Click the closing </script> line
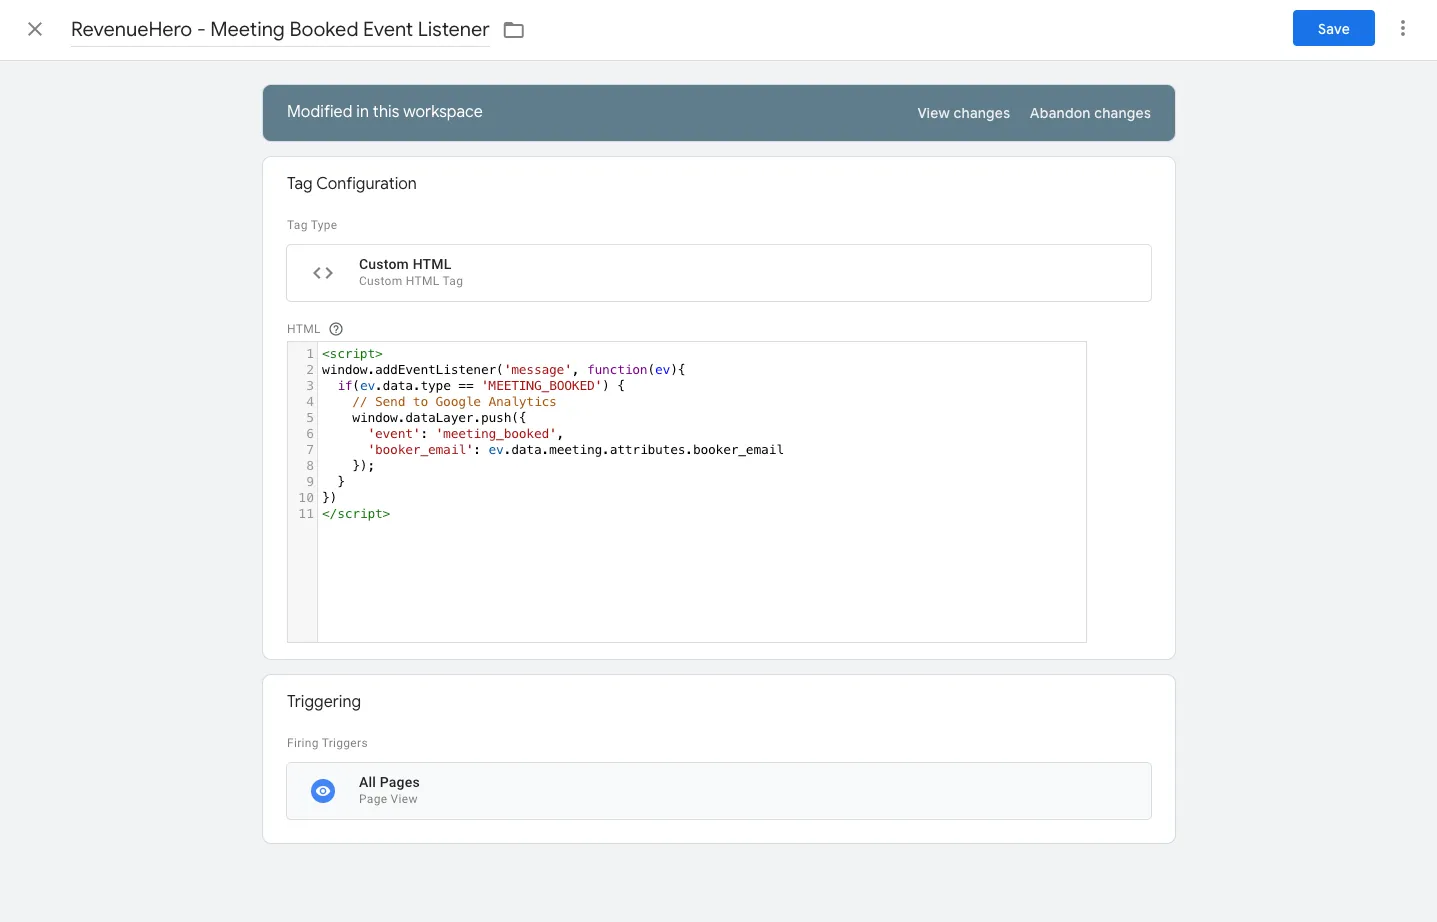This screenshot has height=922, width=1437. point(356,514)
